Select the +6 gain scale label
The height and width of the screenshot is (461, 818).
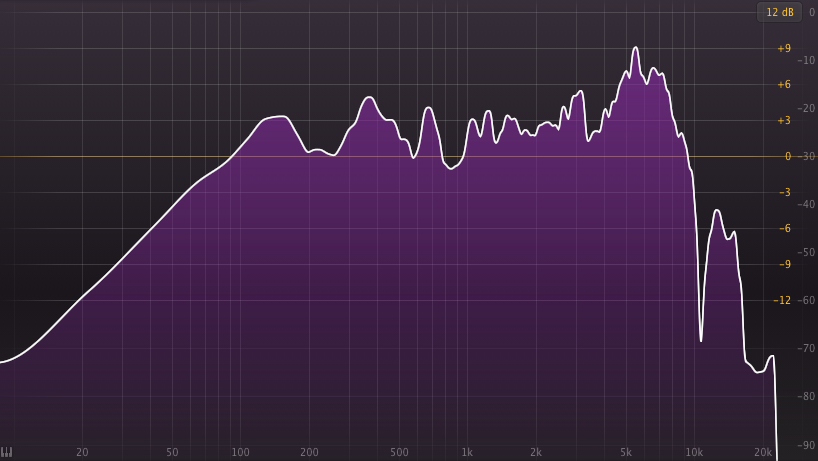(x=784, y=84)
